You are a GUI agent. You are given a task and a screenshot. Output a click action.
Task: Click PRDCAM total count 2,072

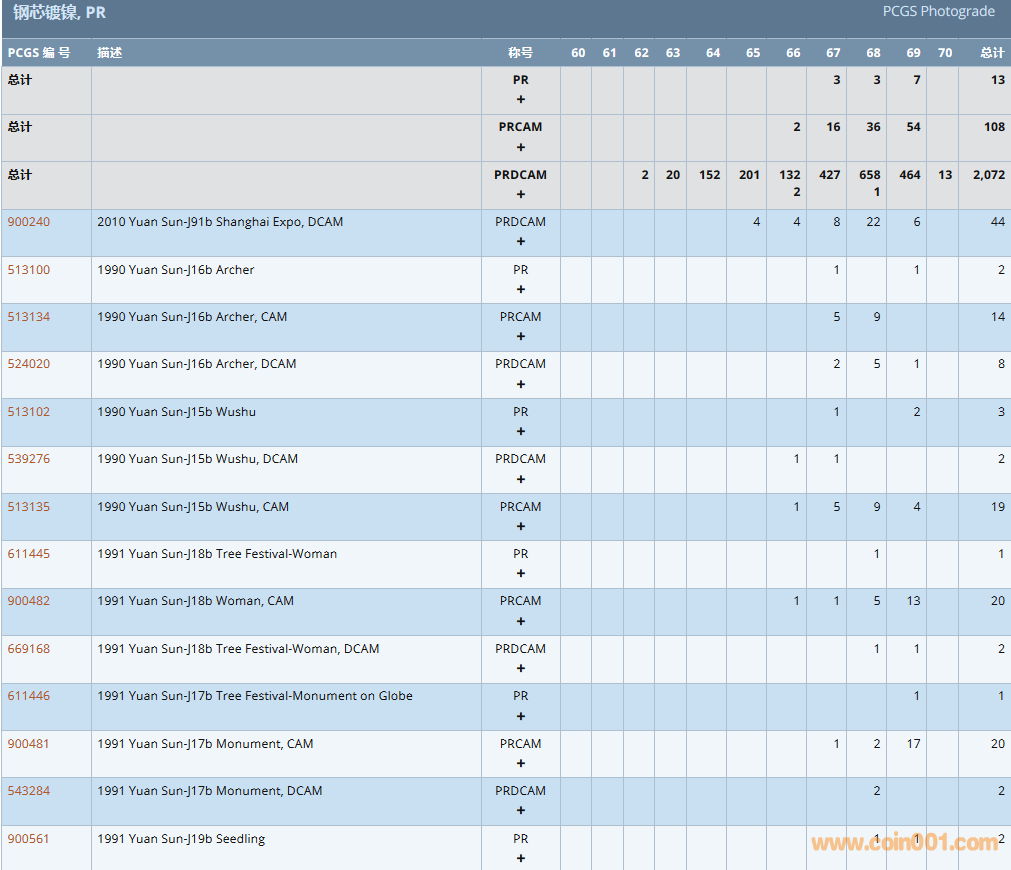point(988,175)
